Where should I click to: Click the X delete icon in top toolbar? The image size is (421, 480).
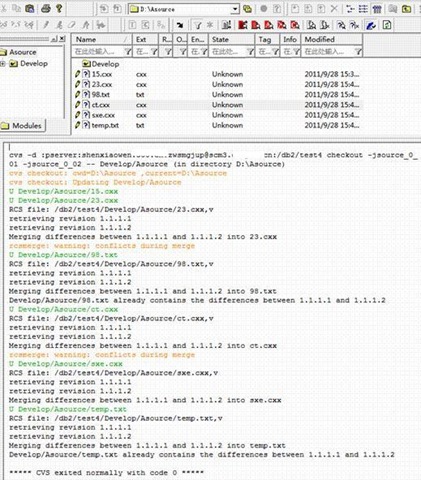click(334, 9)
